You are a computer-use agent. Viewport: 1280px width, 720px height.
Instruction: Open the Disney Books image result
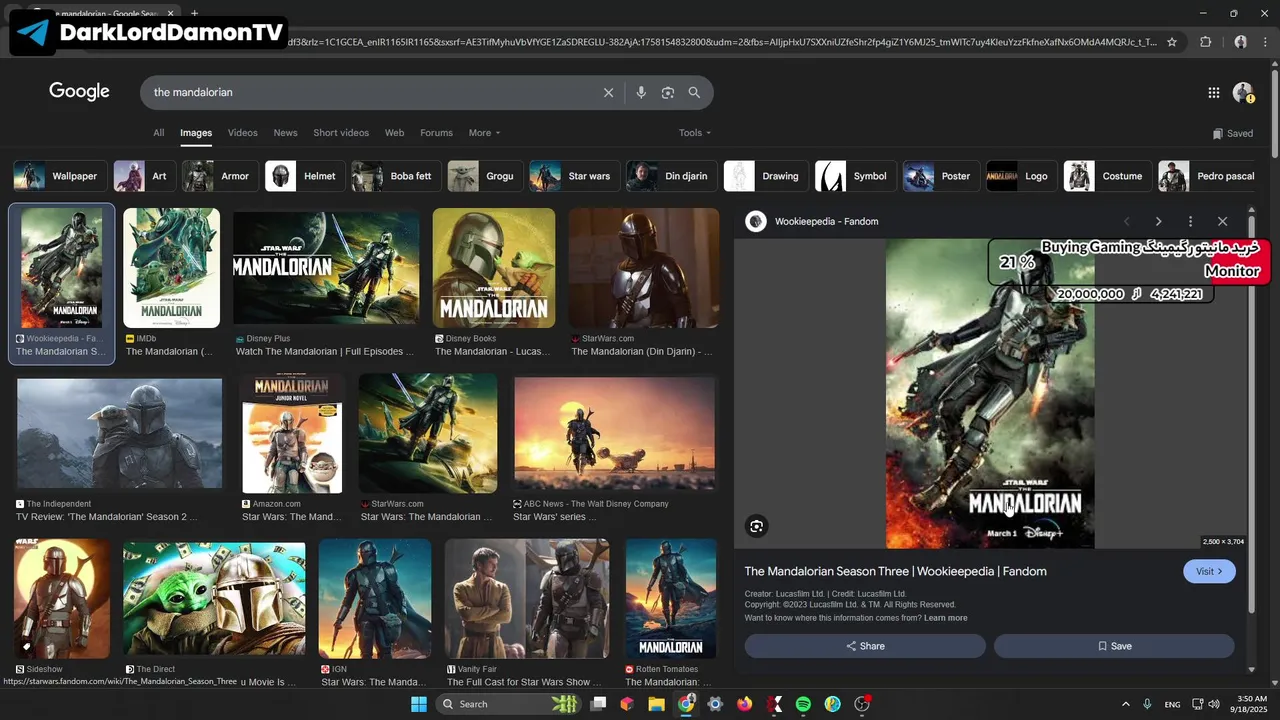coord(494,268)
